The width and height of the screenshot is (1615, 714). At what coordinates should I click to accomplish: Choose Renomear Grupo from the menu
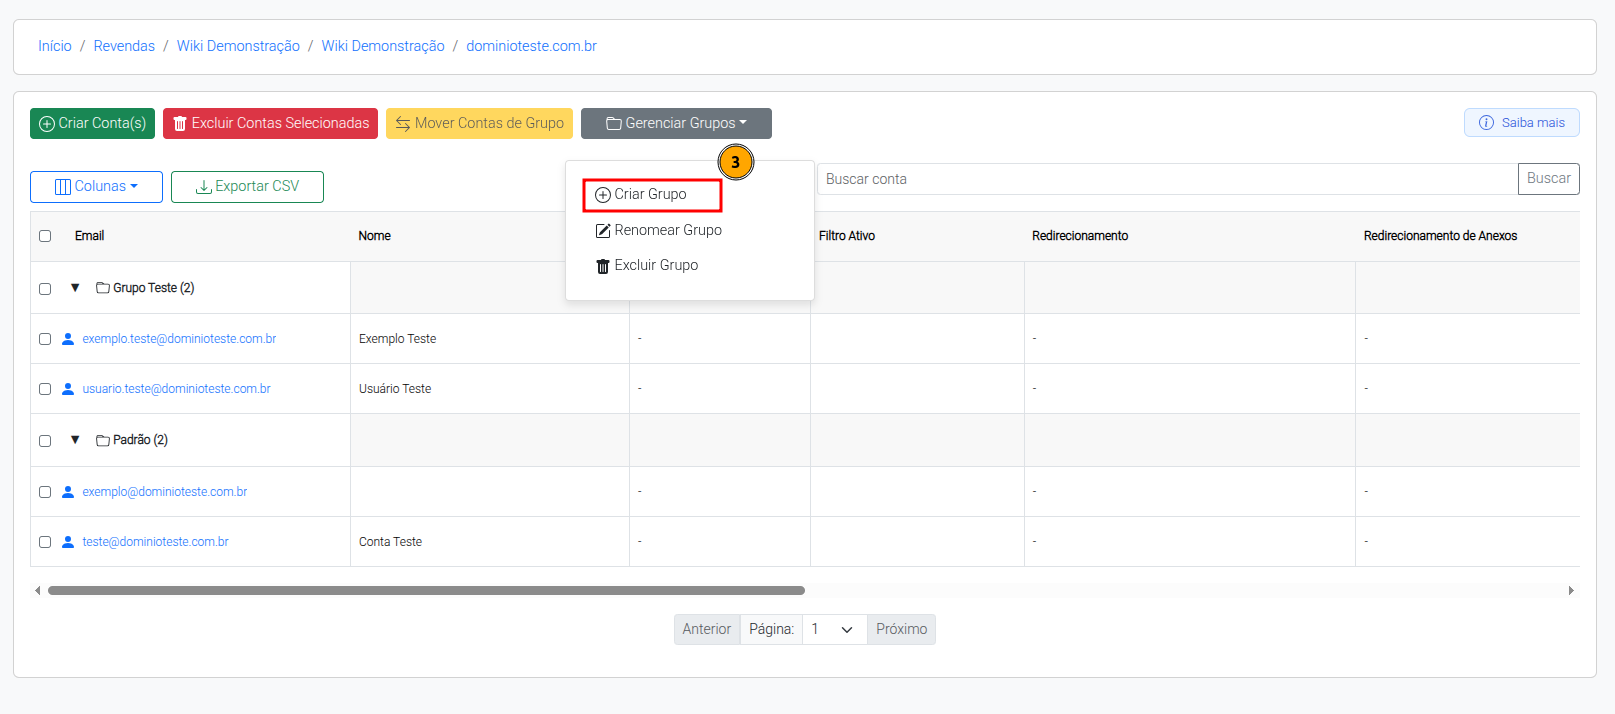[x=659, y=230]
